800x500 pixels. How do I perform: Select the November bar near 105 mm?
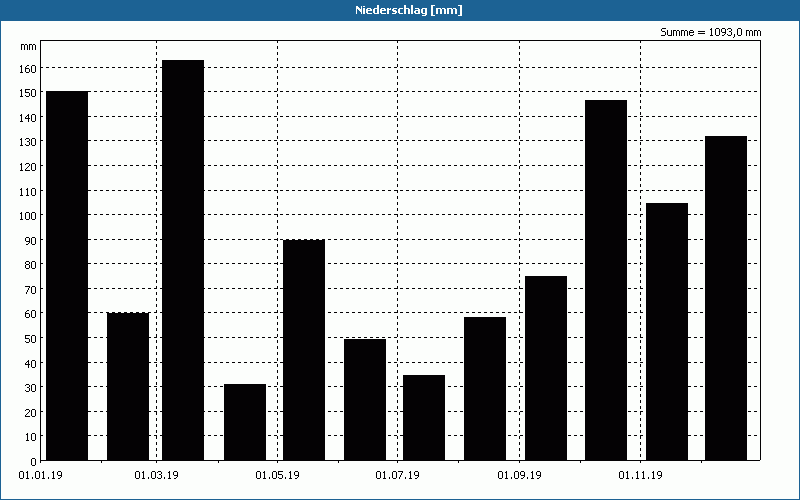667,332
